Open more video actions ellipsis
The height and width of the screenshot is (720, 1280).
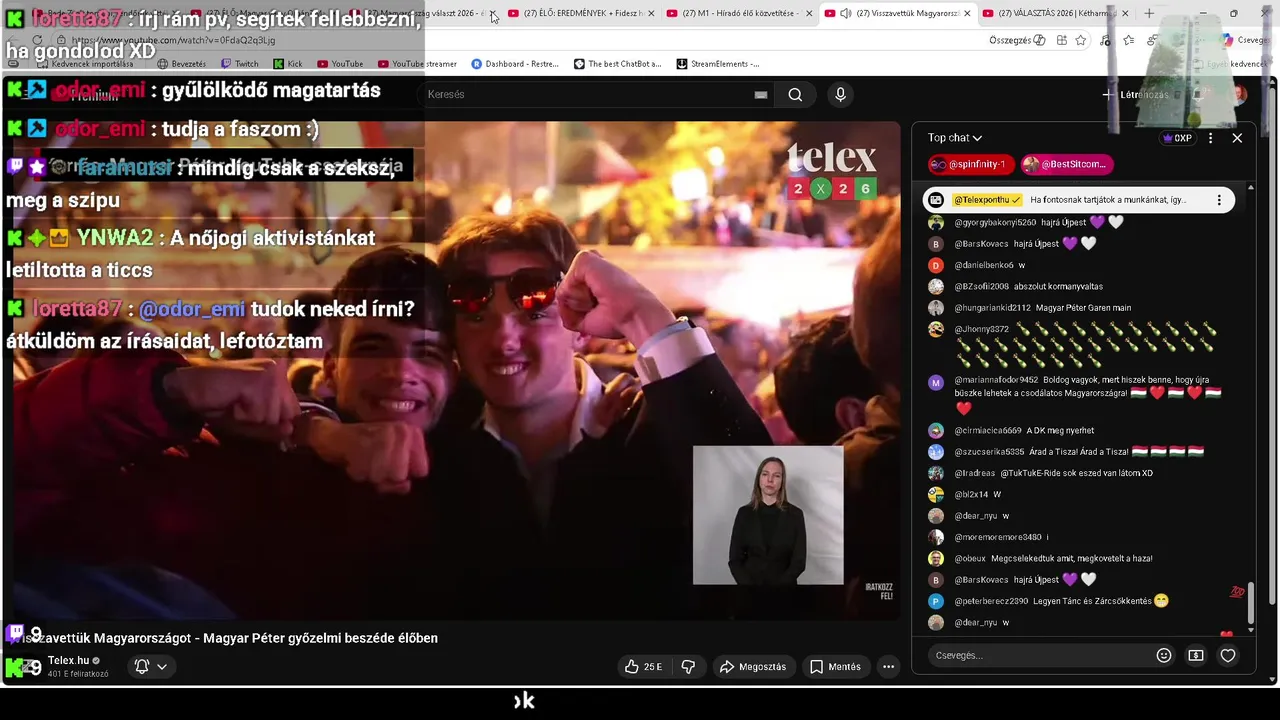pyautogui.click(x=888, y=666)
